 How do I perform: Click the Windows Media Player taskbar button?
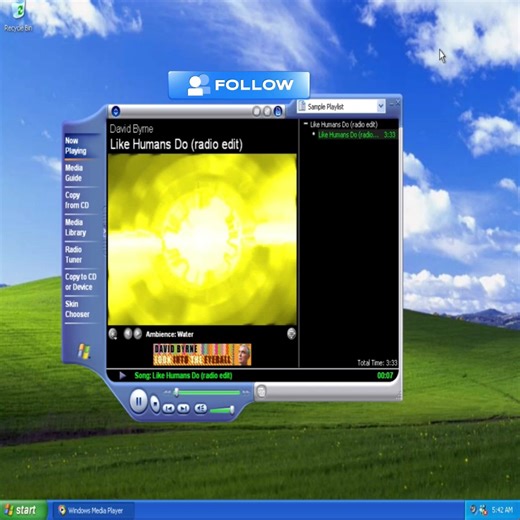click(x=94, y=510)
